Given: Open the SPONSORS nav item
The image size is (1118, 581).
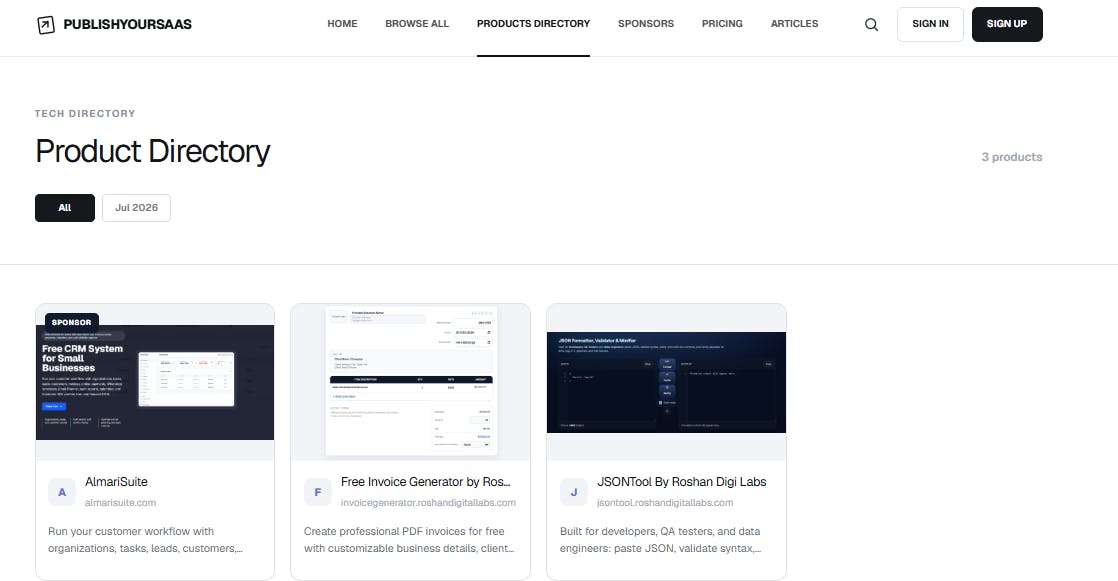Looking at the screenshot, I should click(x=646, y=24).
